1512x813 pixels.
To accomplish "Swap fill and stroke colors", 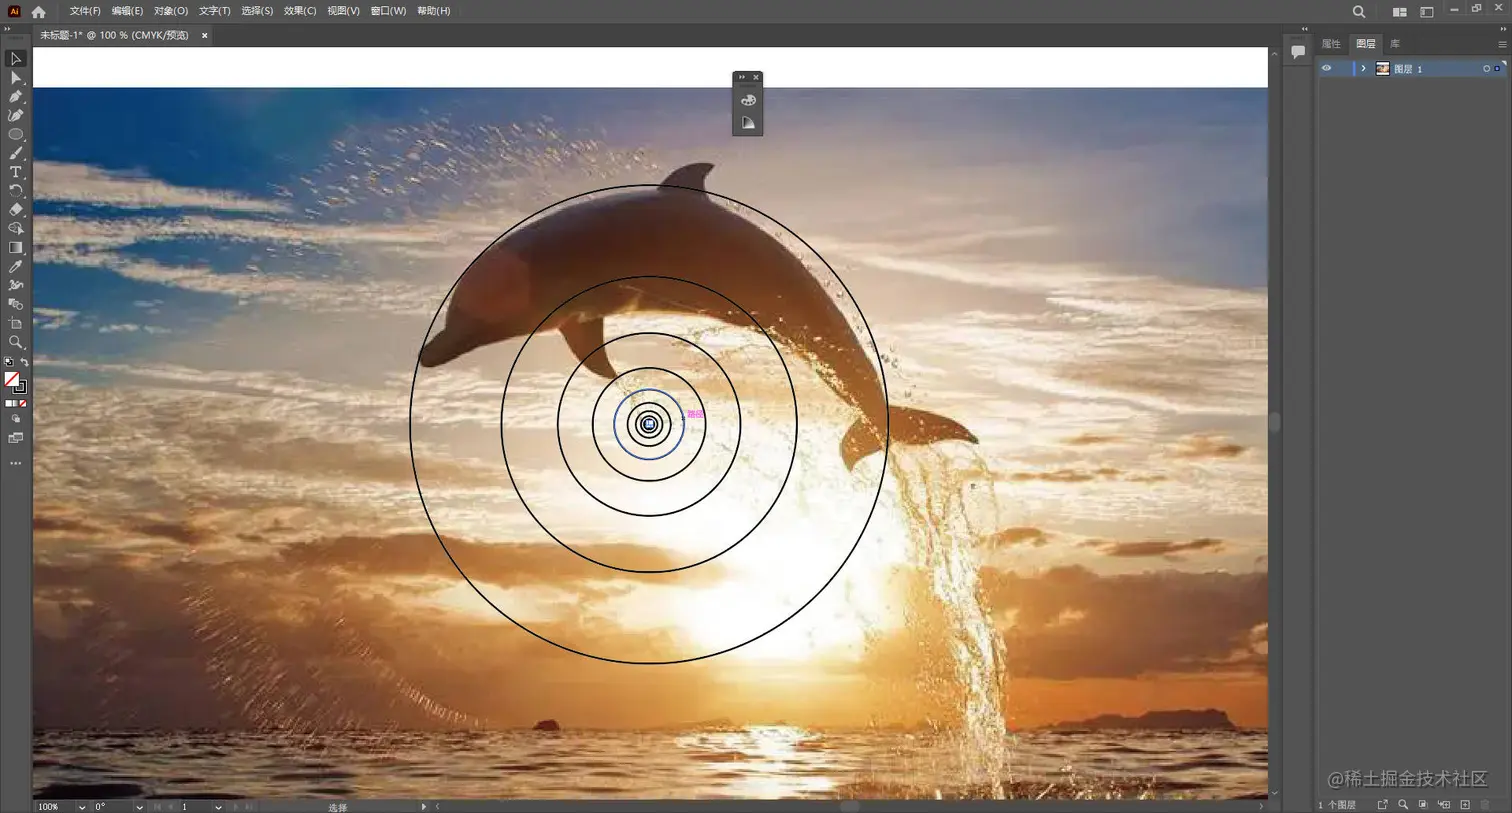I will tap(24, 362).
